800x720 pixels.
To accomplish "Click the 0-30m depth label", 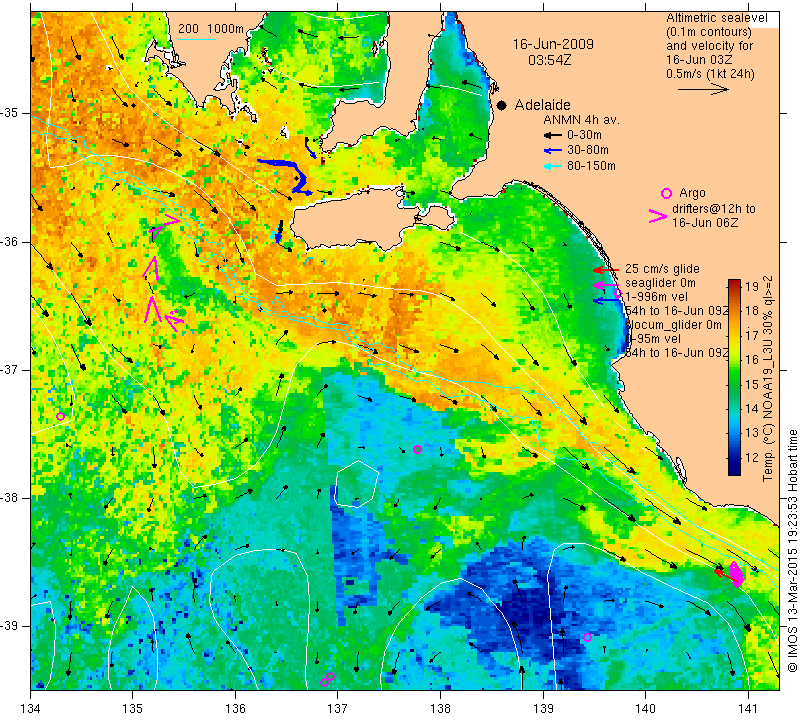I will point(584,135).
